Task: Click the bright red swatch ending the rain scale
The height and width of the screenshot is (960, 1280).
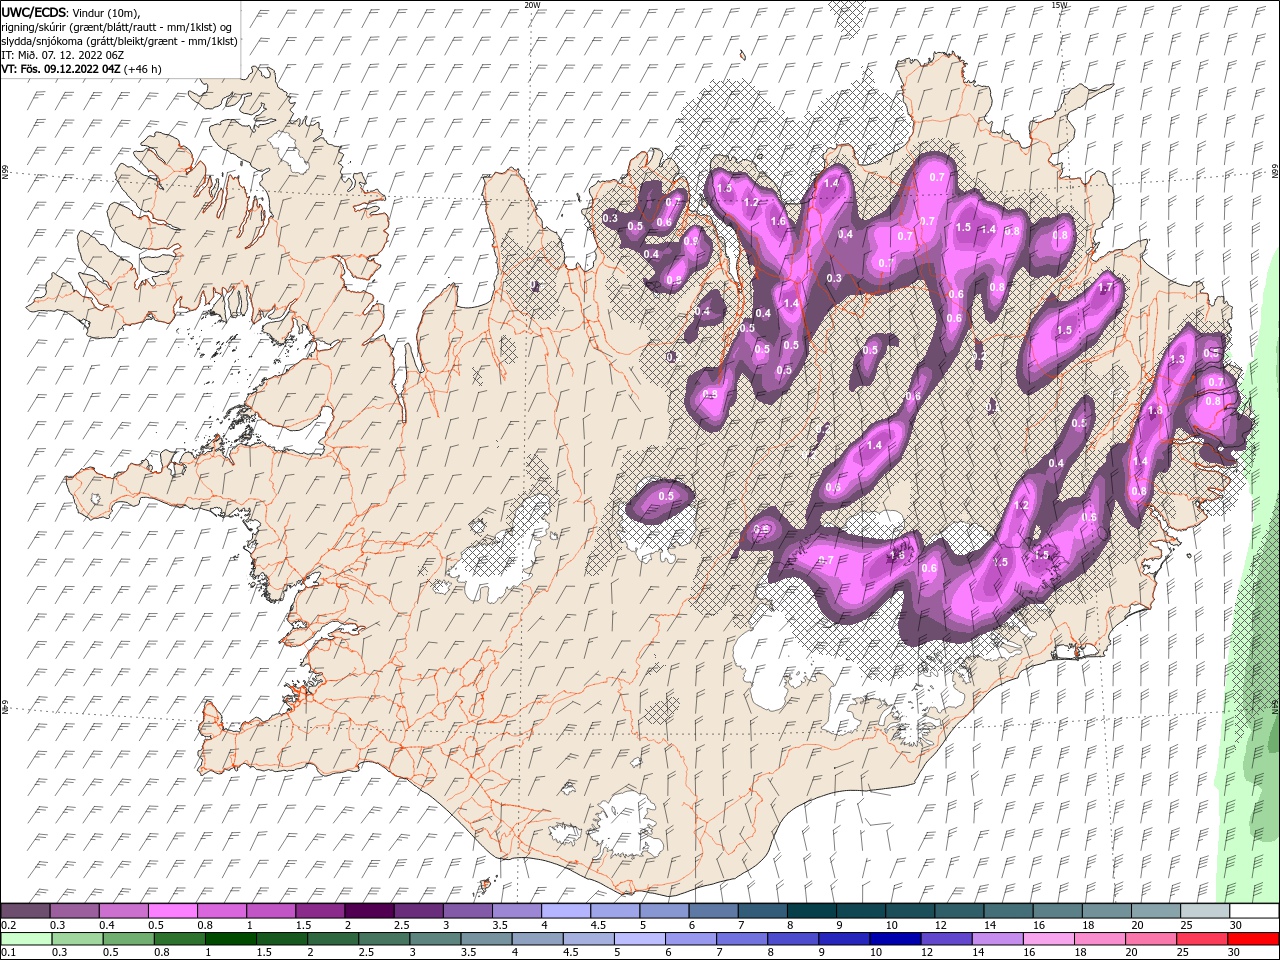Action: pos(1253,939)
